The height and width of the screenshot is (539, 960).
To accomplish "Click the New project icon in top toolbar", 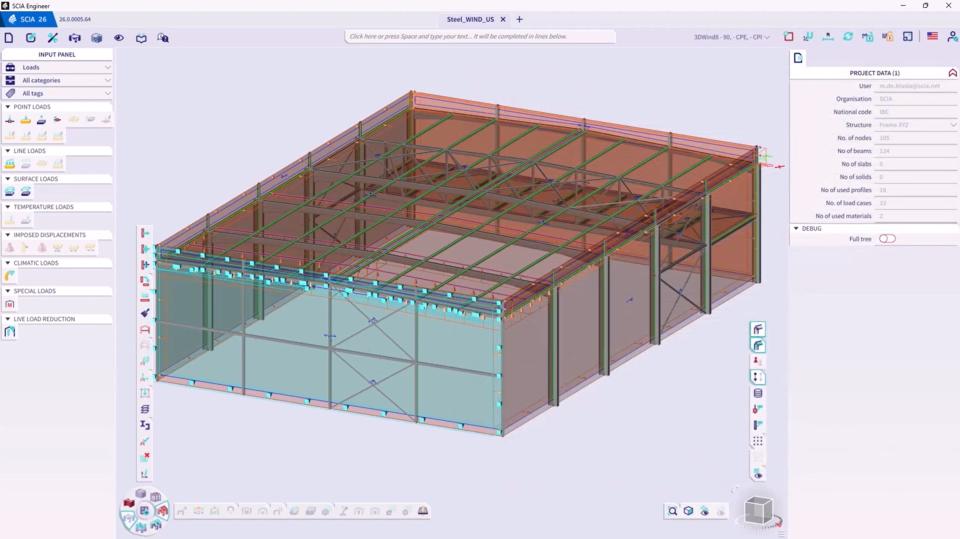I will point(9,37).
